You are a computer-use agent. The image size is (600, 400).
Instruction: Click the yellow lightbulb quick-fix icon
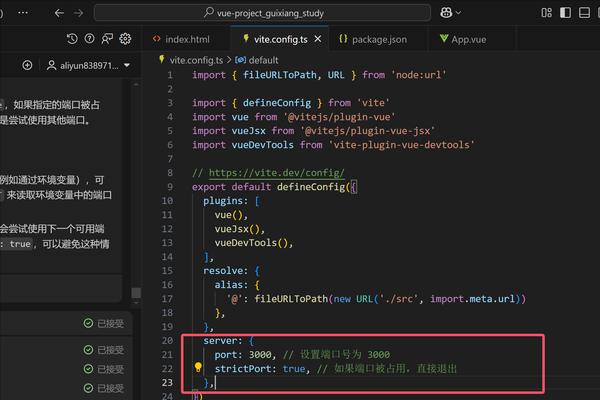coord(198,368)
